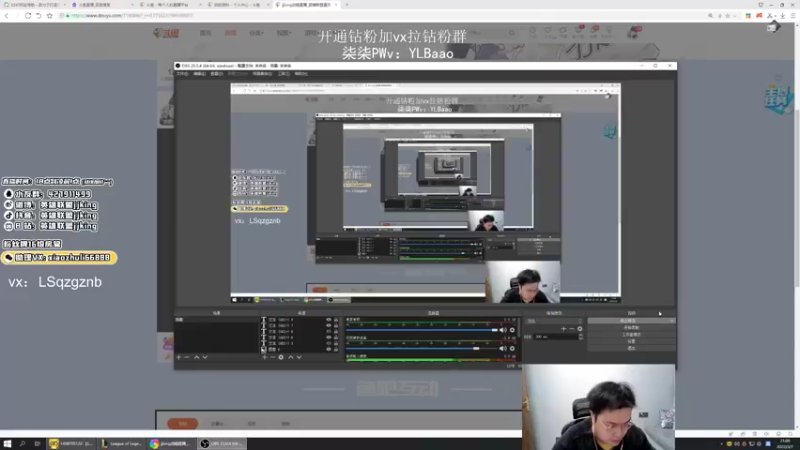Add a new scene in OBS Scenes panel

tap(179, 357)
